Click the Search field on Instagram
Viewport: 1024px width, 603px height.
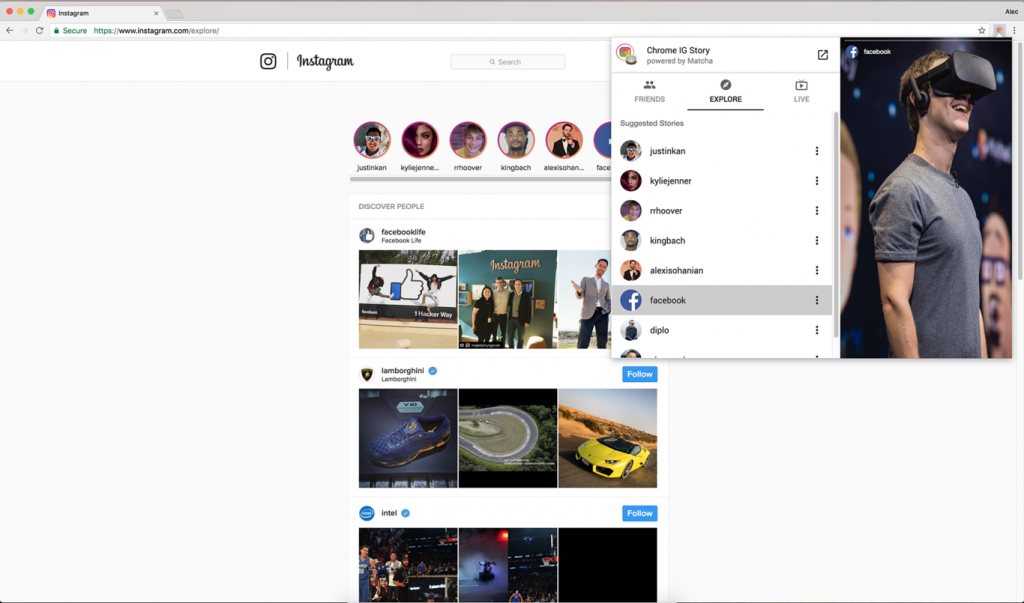tap(508, 61)
